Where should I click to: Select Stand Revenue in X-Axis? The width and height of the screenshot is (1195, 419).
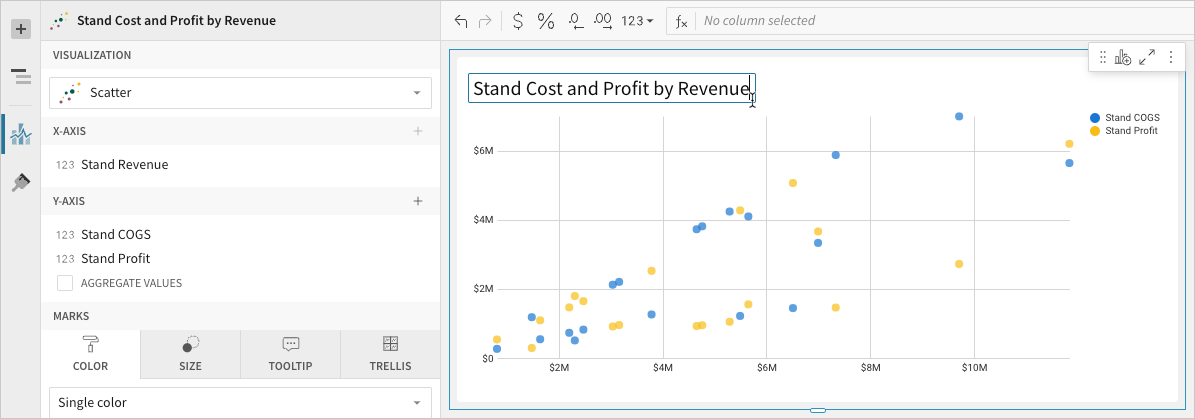tap(124, 165)
